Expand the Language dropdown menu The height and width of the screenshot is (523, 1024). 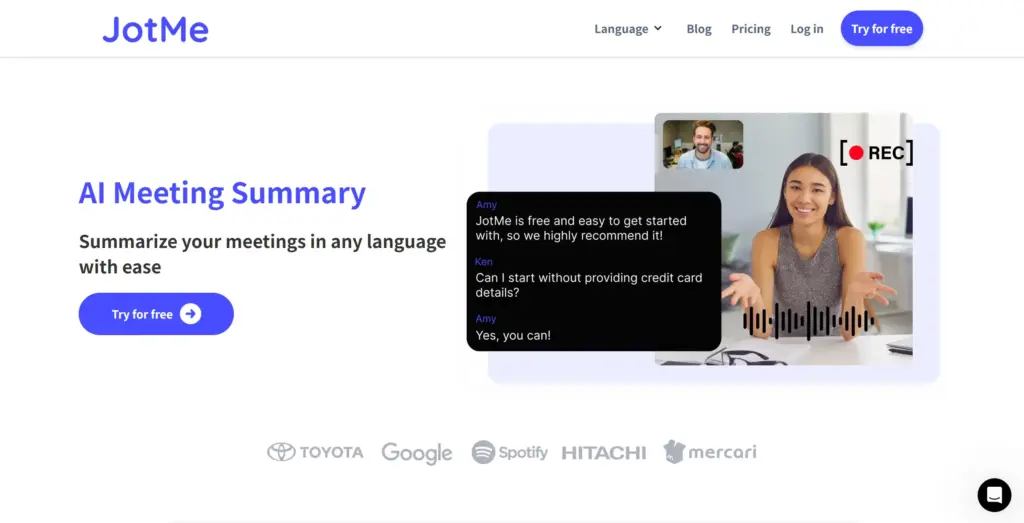click(x=628, y=29)
